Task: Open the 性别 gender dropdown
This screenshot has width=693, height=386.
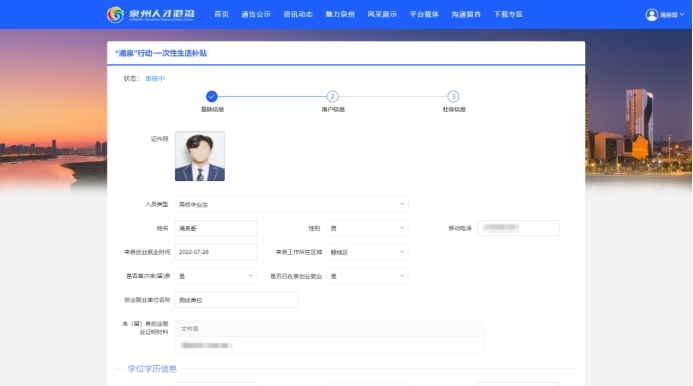Action: click(367, 228)
